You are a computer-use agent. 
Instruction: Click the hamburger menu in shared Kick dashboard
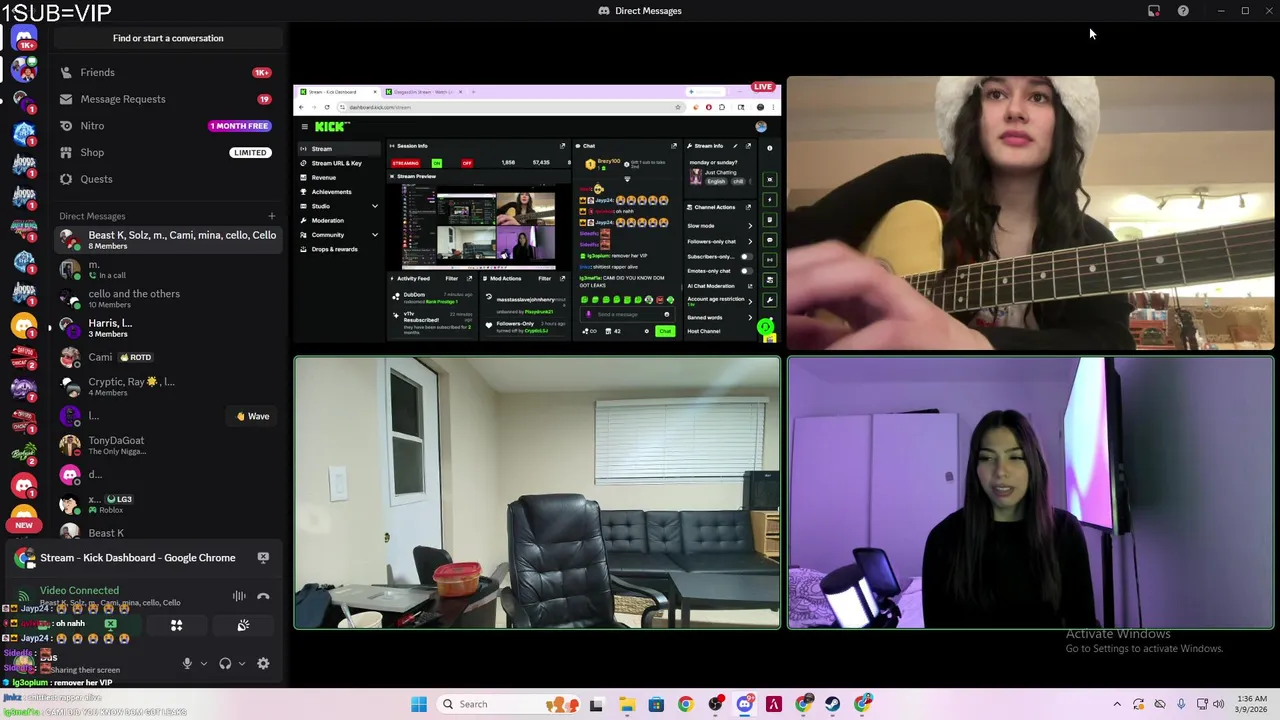pyautogui.click(x=303, y=126)
